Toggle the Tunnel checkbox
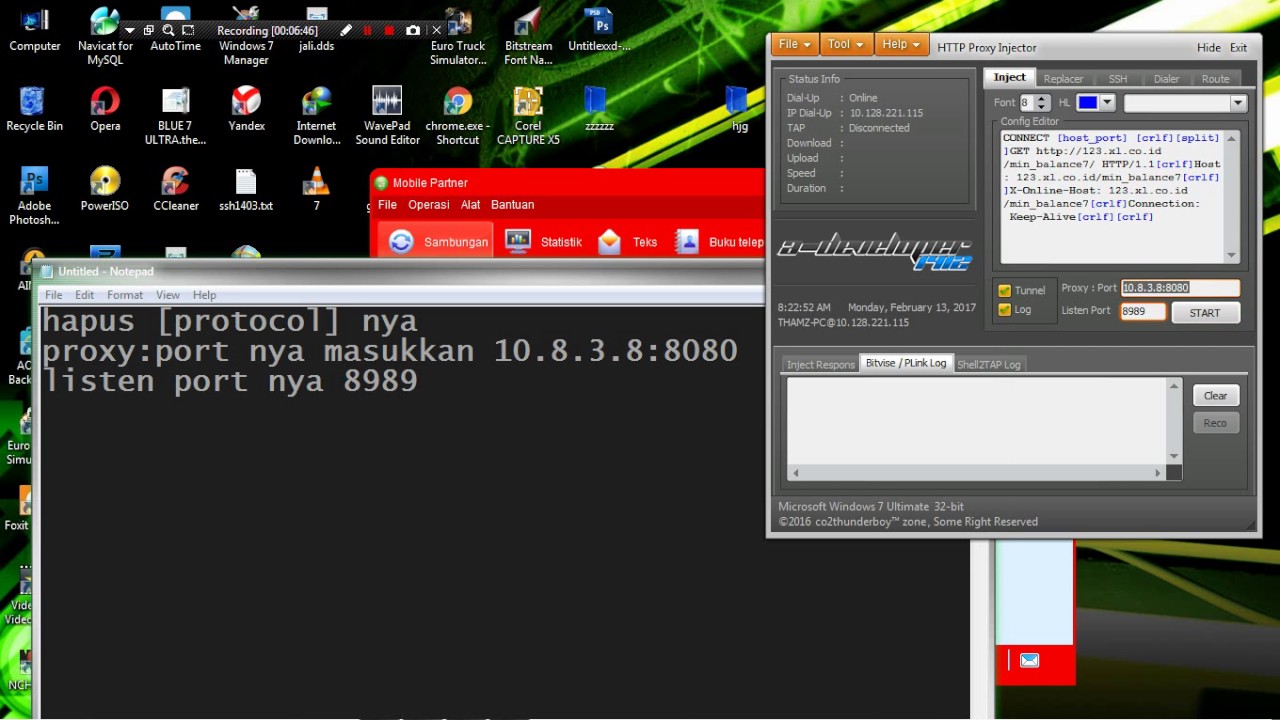 (1005, 291)
